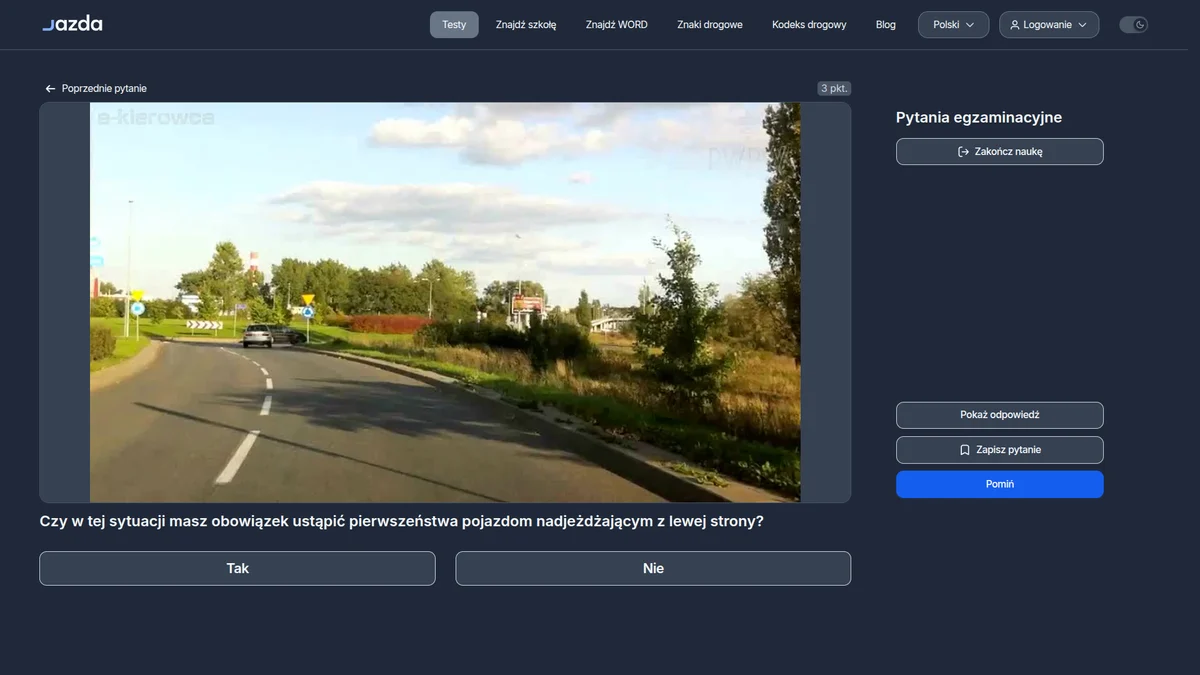
Task: Expand the Logowanie account dropdown
Action: [x=1048, y=25]
